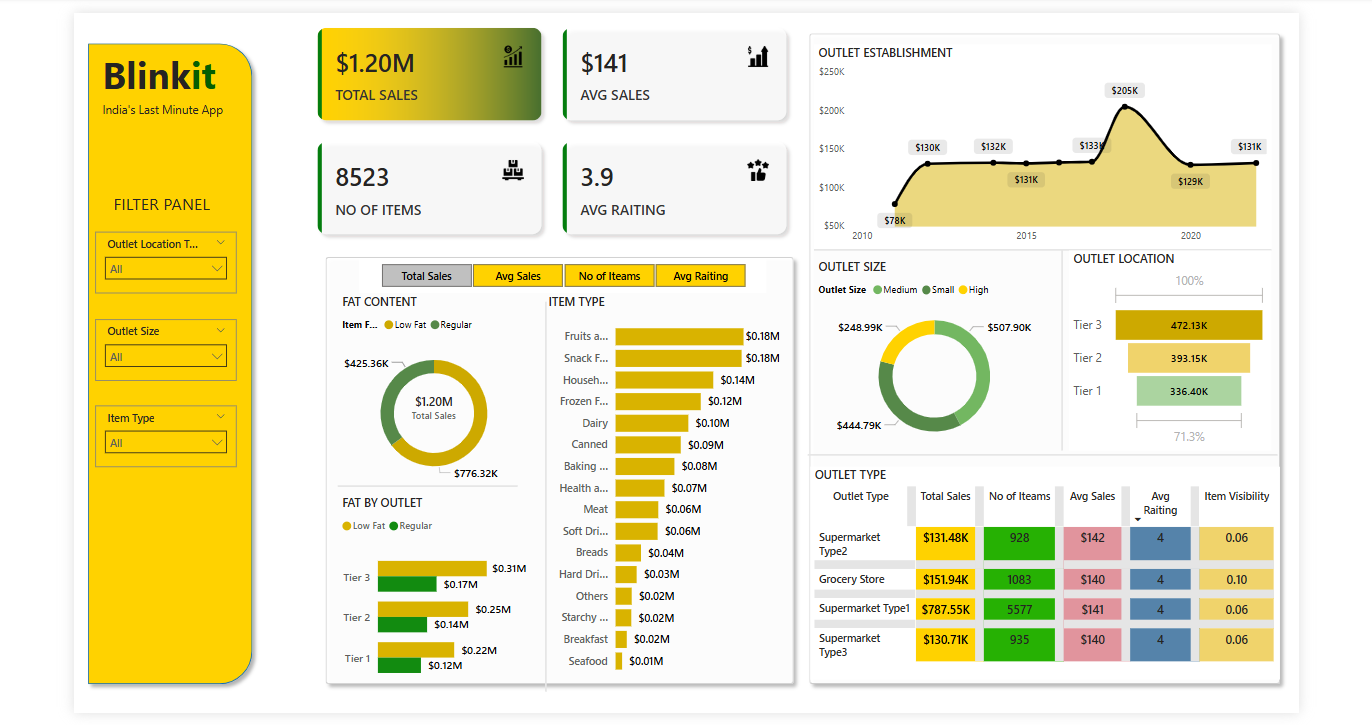Viewport: 1372px width, 725px height.
Task: Click the Avg Sales growth arrow icon
Action: [x=758, y=56]
